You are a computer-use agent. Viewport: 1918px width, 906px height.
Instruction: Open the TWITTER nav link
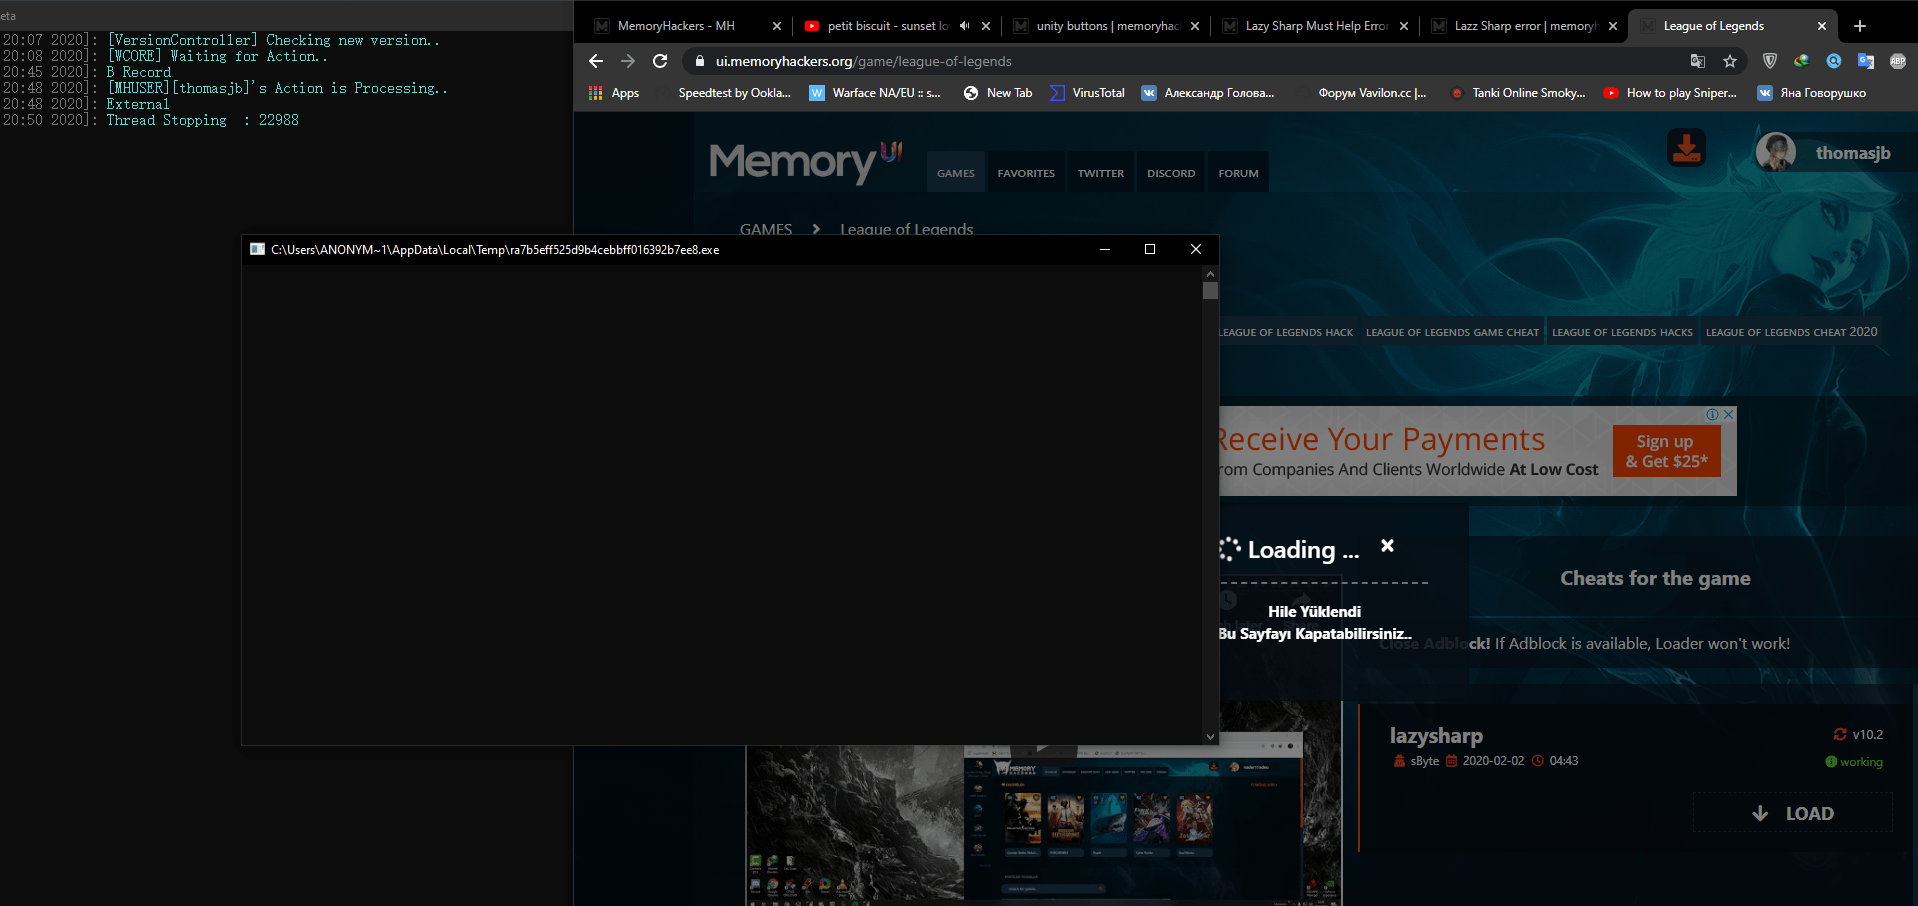(1101, 173)
